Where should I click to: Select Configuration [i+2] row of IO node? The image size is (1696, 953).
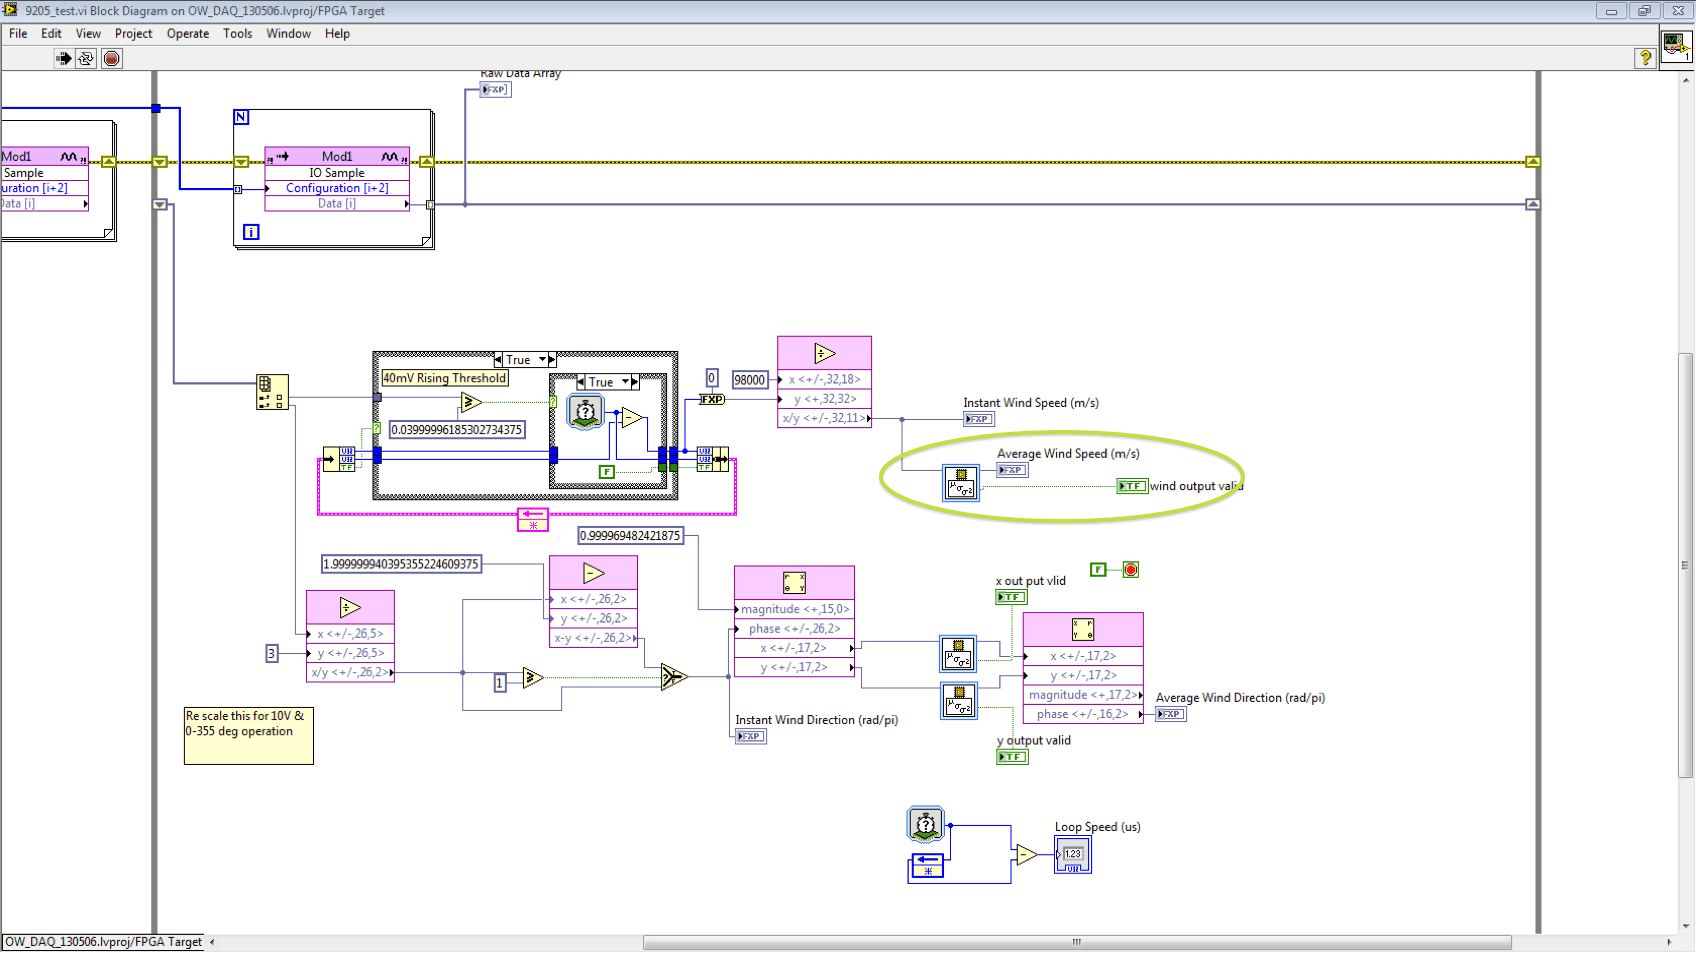(337, 188)
